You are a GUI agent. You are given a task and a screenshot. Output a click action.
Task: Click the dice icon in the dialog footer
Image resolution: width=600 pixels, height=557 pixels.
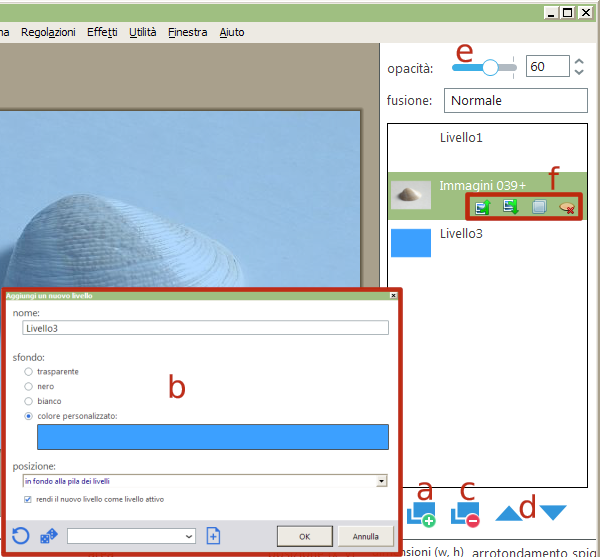pos(48,535)
